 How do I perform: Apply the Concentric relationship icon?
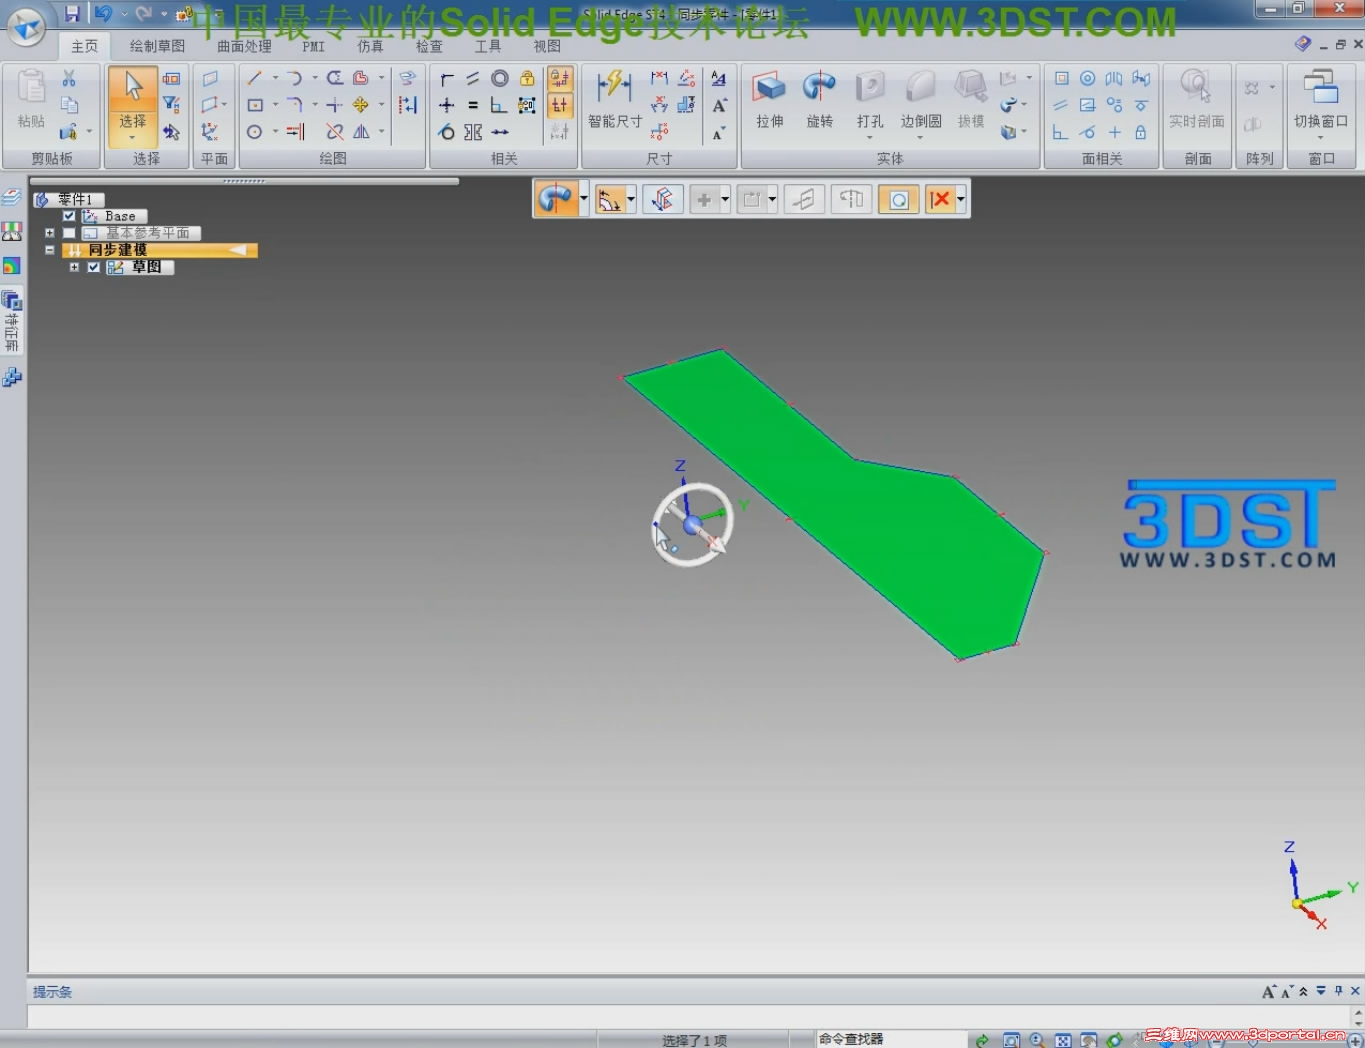[500, 78]
